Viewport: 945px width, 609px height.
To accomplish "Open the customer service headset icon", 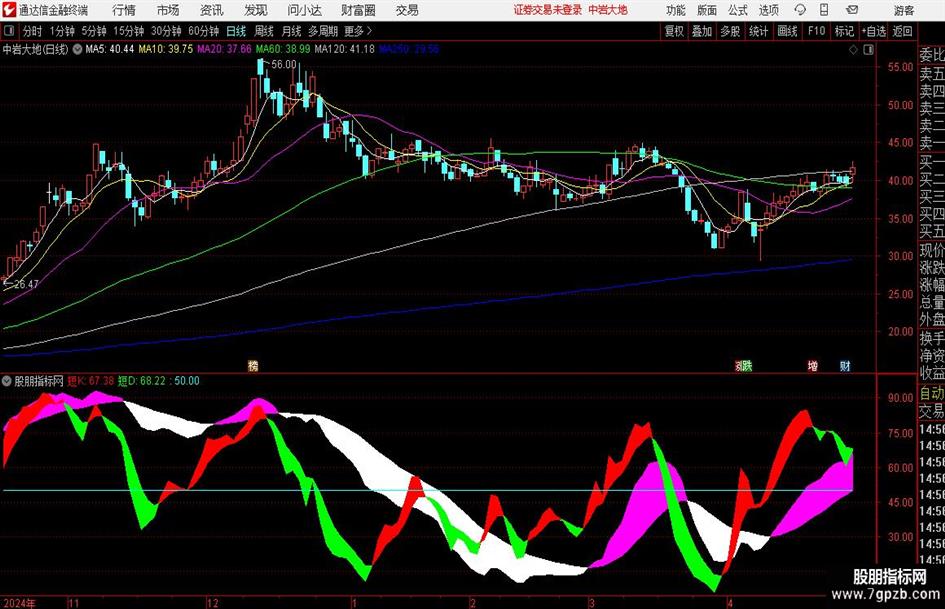I will [x=800, y=10].
